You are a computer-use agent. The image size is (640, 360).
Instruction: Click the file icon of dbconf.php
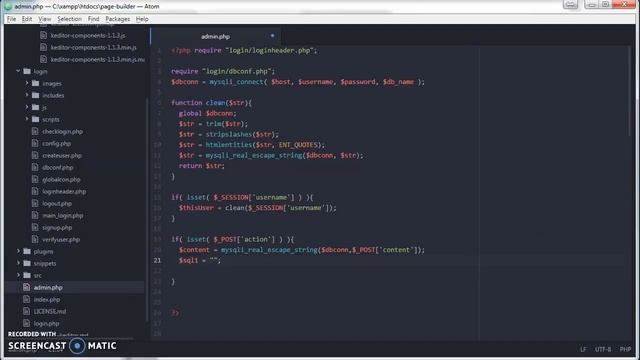(35, 167)
